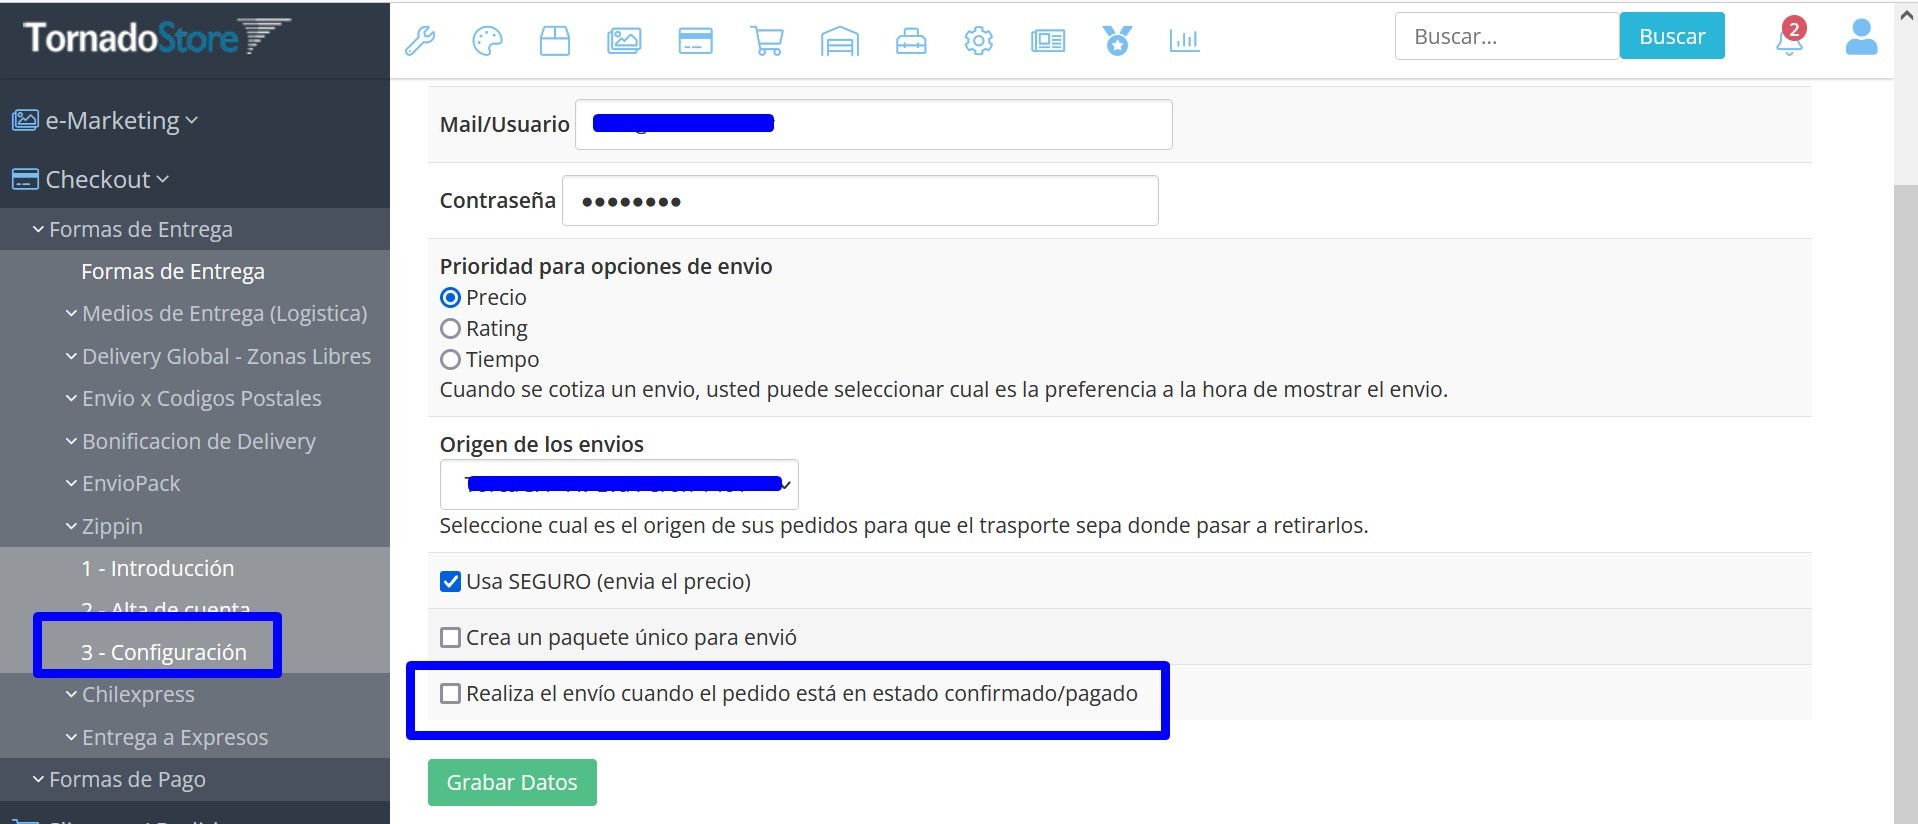
Task: Expand Envio x Codigos Postales
Action: (x=193, y=399)
